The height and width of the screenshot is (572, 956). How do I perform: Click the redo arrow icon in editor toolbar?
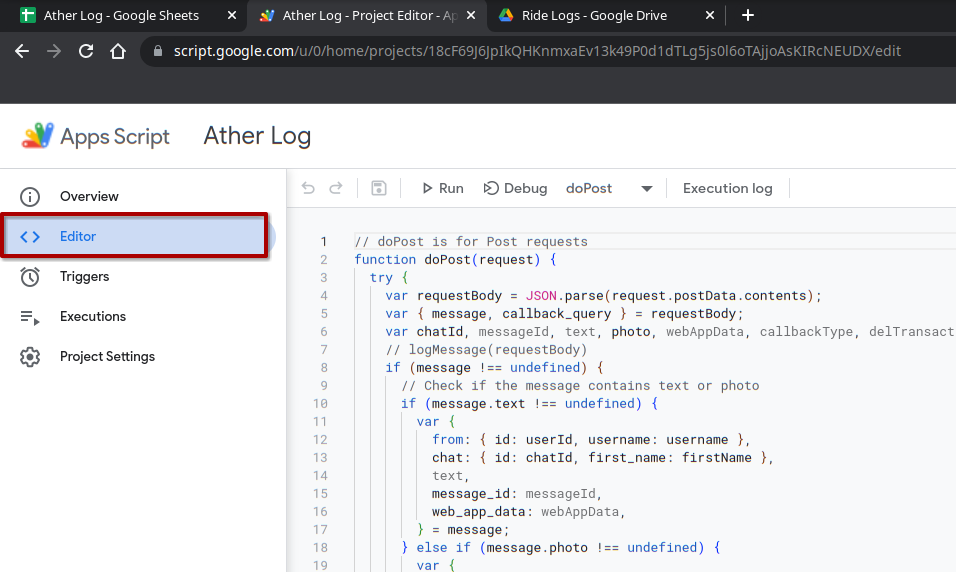pos(336,188)
